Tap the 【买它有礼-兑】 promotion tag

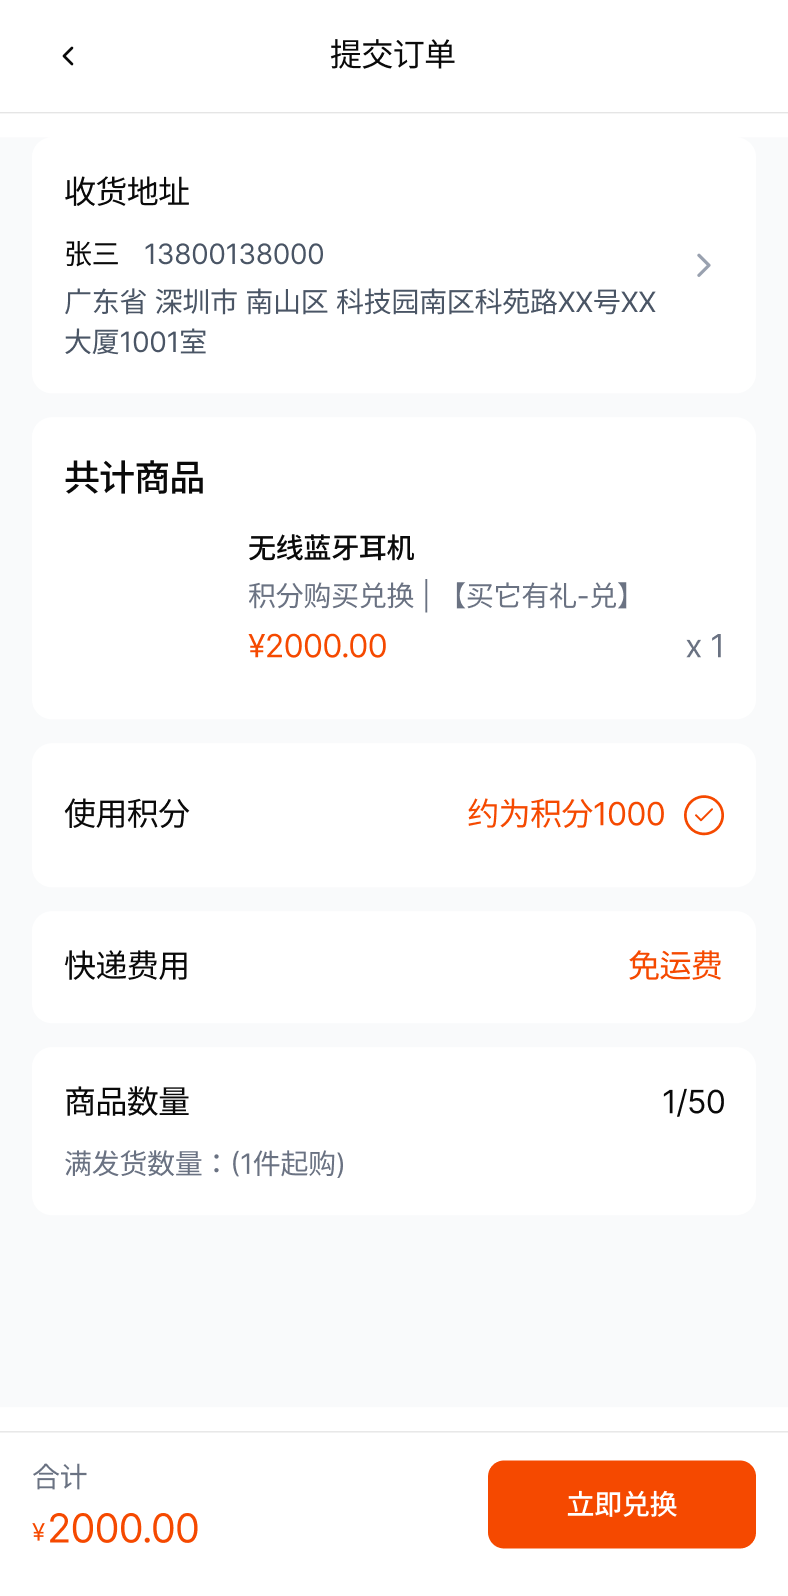(540, 596)
